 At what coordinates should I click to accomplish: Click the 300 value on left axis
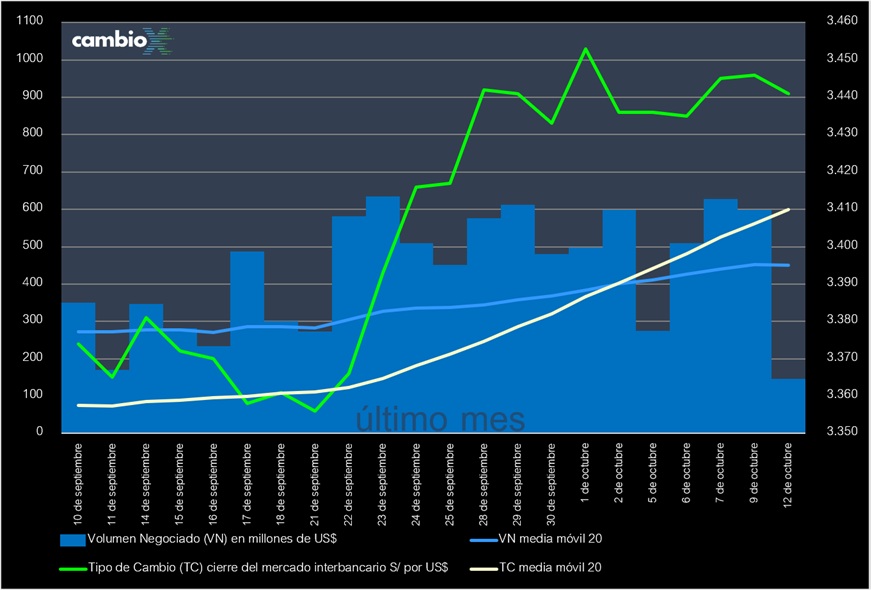pos(33,320)
